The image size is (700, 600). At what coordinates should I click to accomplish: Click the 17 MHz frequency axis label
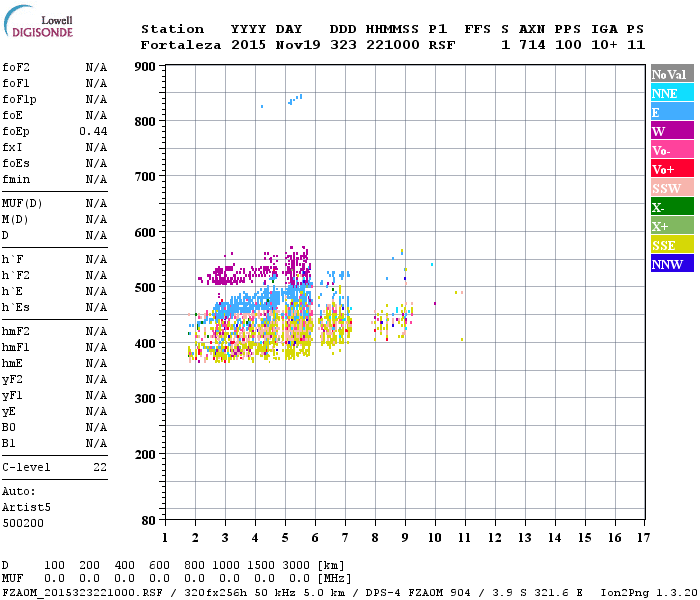pyautogui.click(x=644, y=538)
